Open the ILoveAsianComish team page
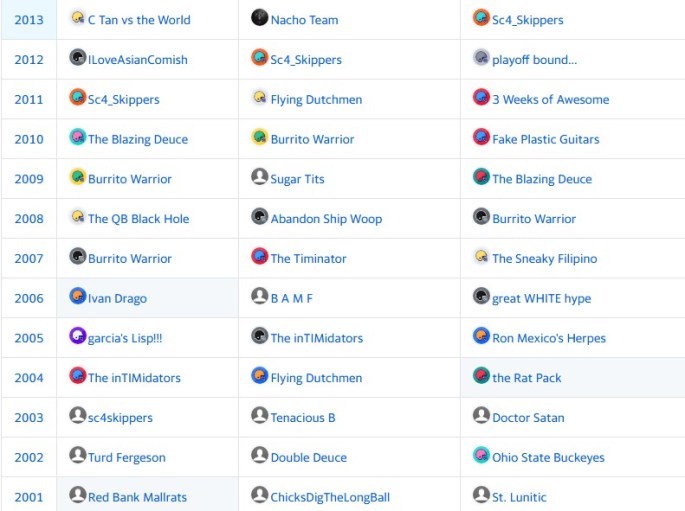The height and width of the screenshot is (511, 685). [x=138, y=60]
